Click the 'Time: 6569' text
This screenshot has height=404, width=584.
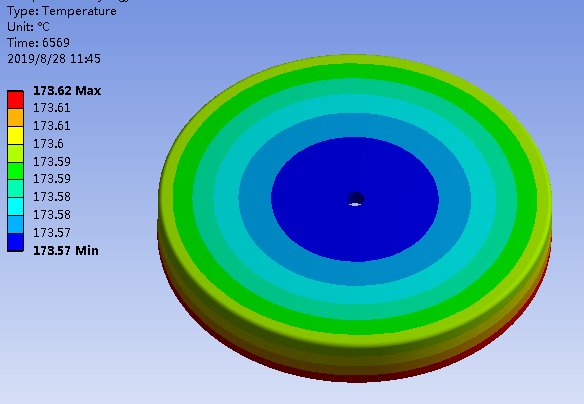tap(38, 43)
